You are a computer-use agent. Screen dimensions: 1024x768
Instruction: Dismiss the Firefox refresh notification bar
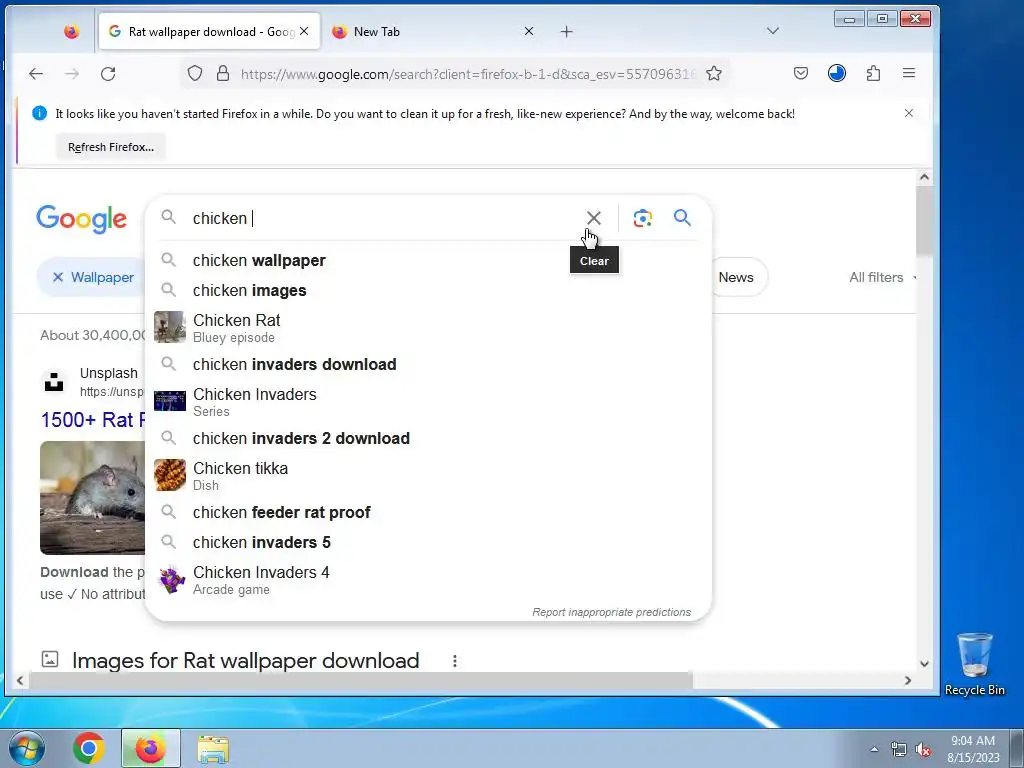(x=908, y=113)
